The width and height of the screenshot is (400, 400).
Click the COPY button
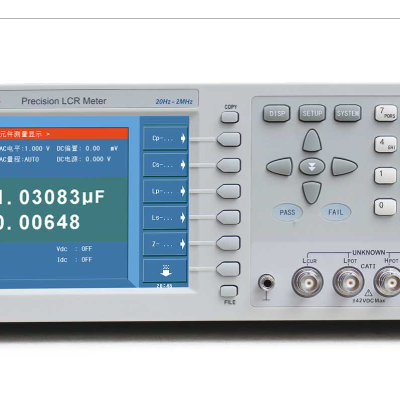coord(230,117)
